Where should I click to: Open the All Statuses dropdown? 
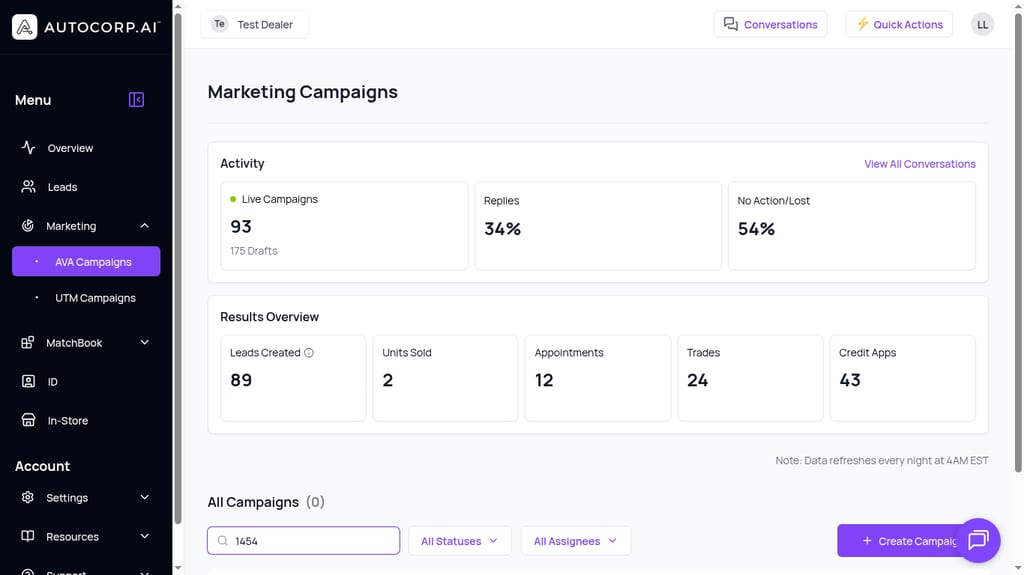(460, 540)
